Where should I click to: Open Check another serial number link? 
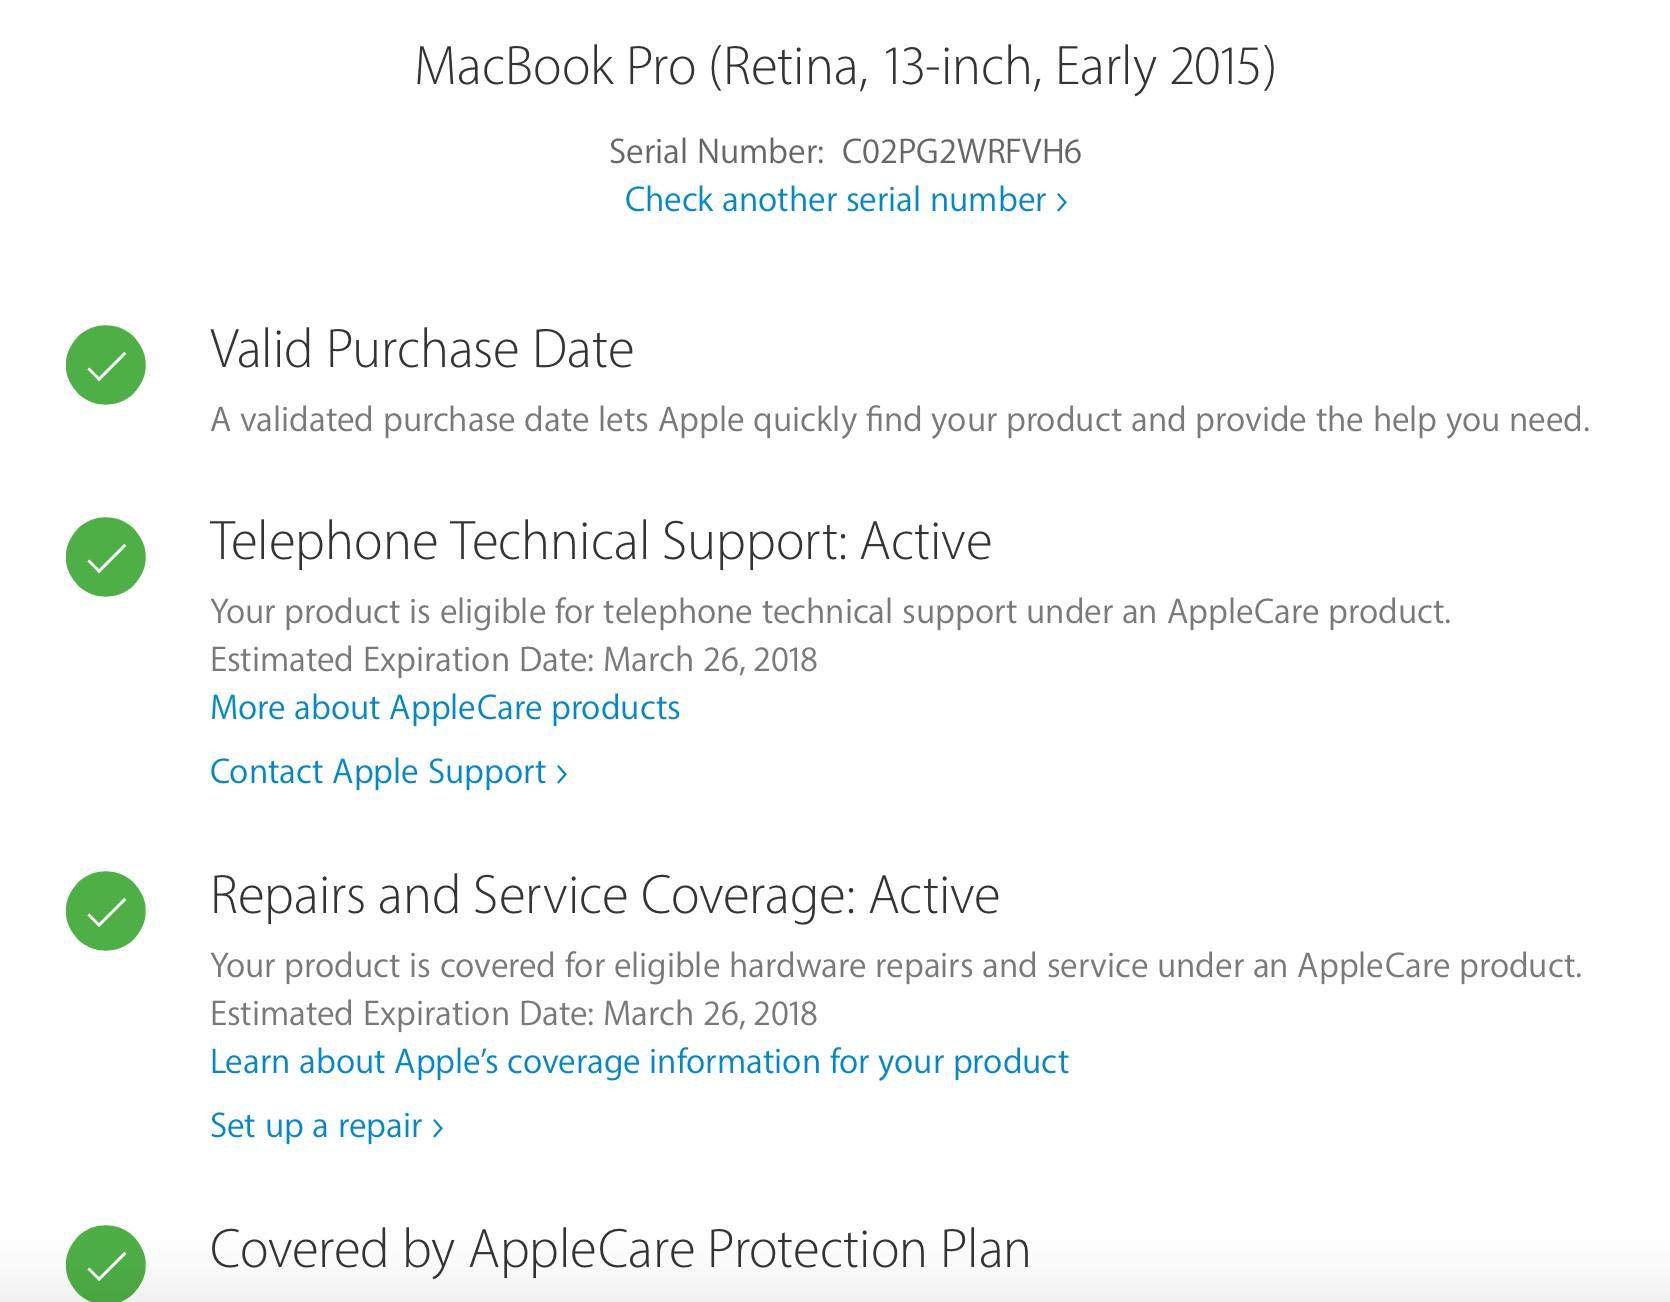tap(846, 200)
